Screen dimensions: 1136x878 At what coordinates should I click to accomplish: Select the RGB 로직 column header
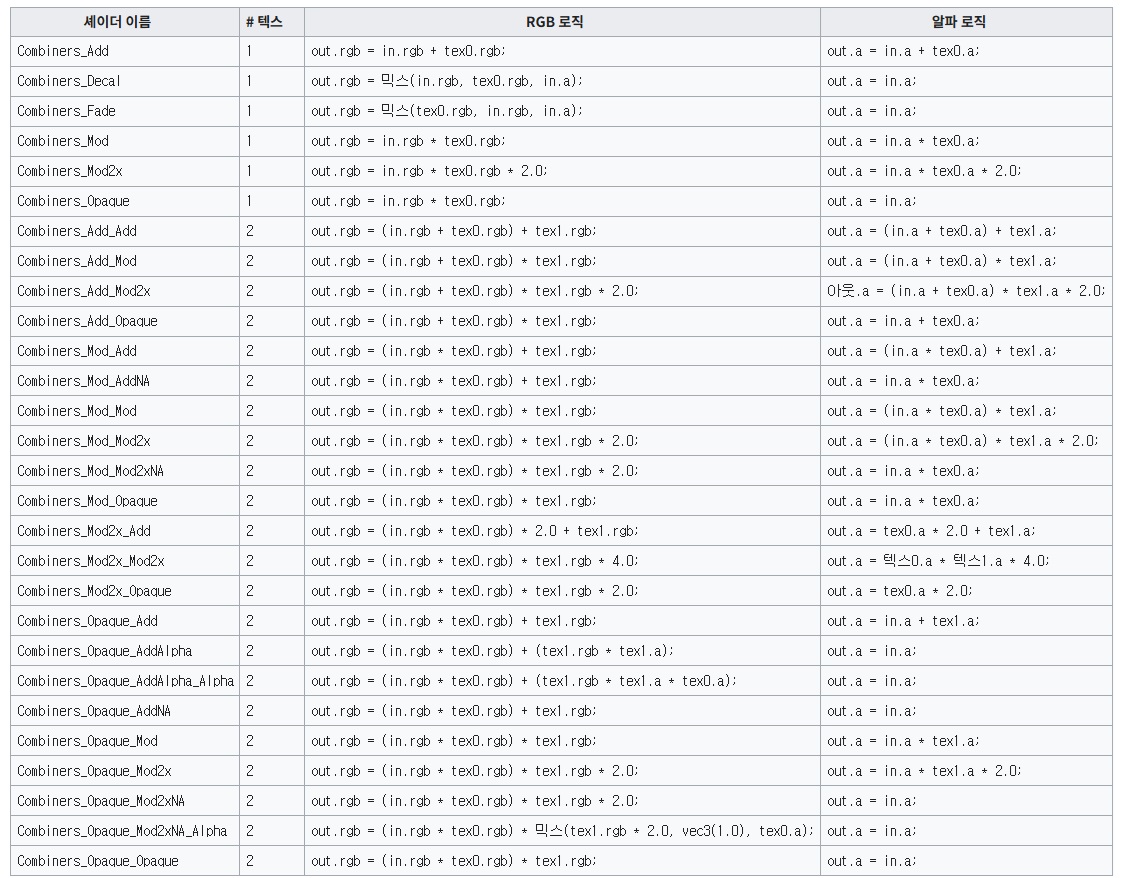click(x=562, y=22)
